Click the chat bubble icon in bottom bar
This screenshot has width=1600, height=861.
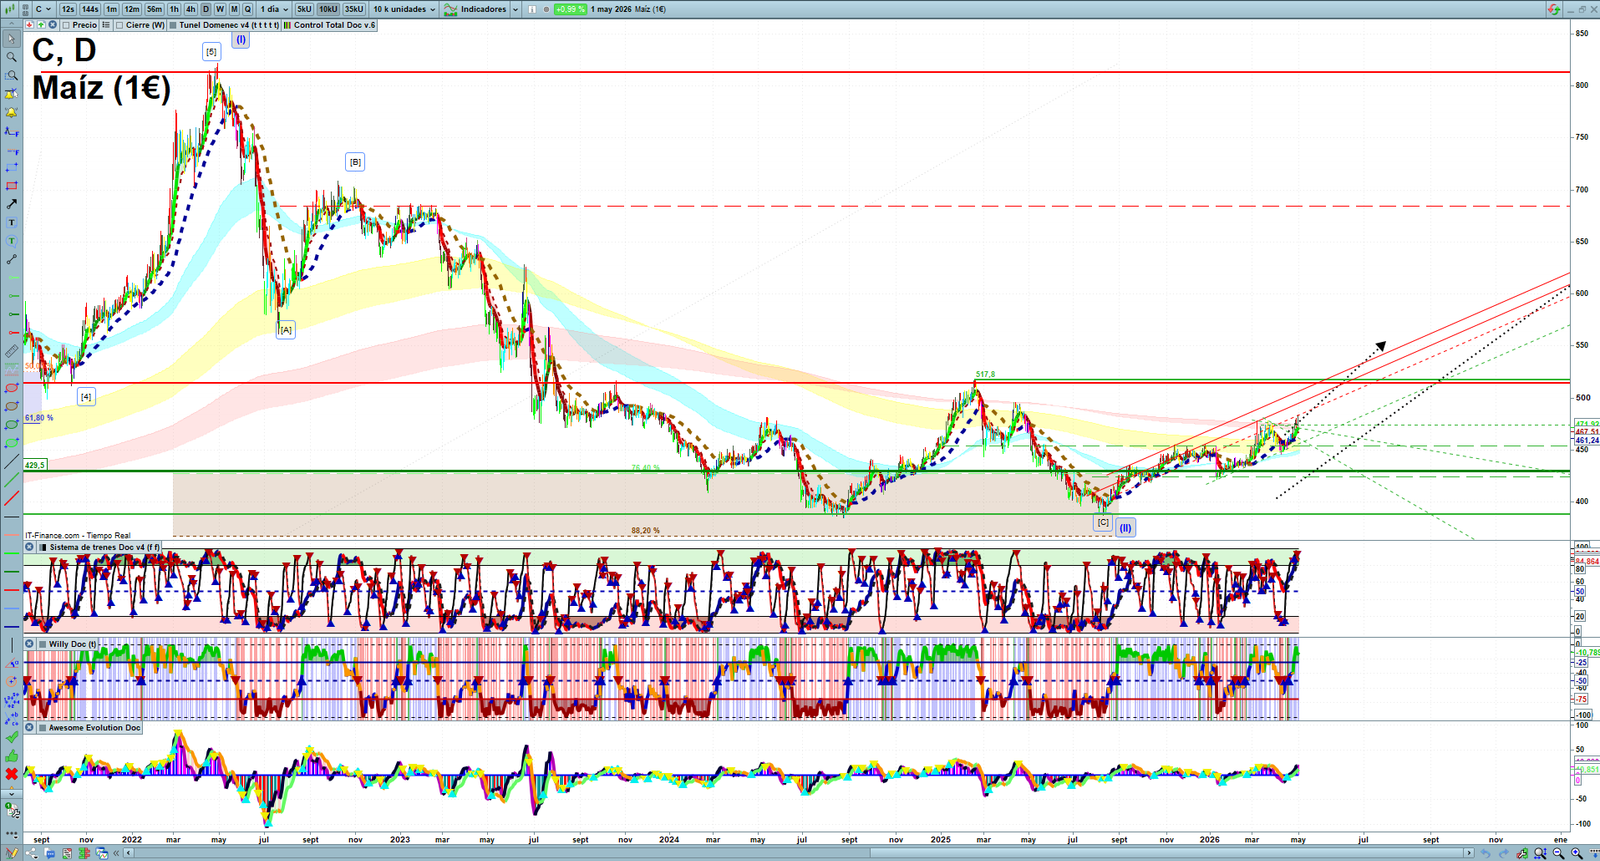pyautogui.click(x=50, y=853)
